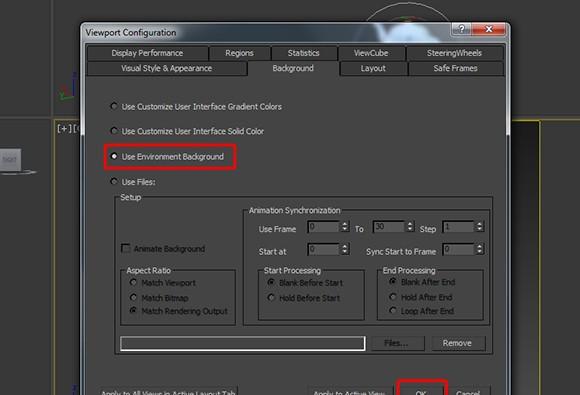The height and width of the screenshot is (395, 580).
Task: Click Apply to All Views in Active Layout Tab
Action: [168, 391]
